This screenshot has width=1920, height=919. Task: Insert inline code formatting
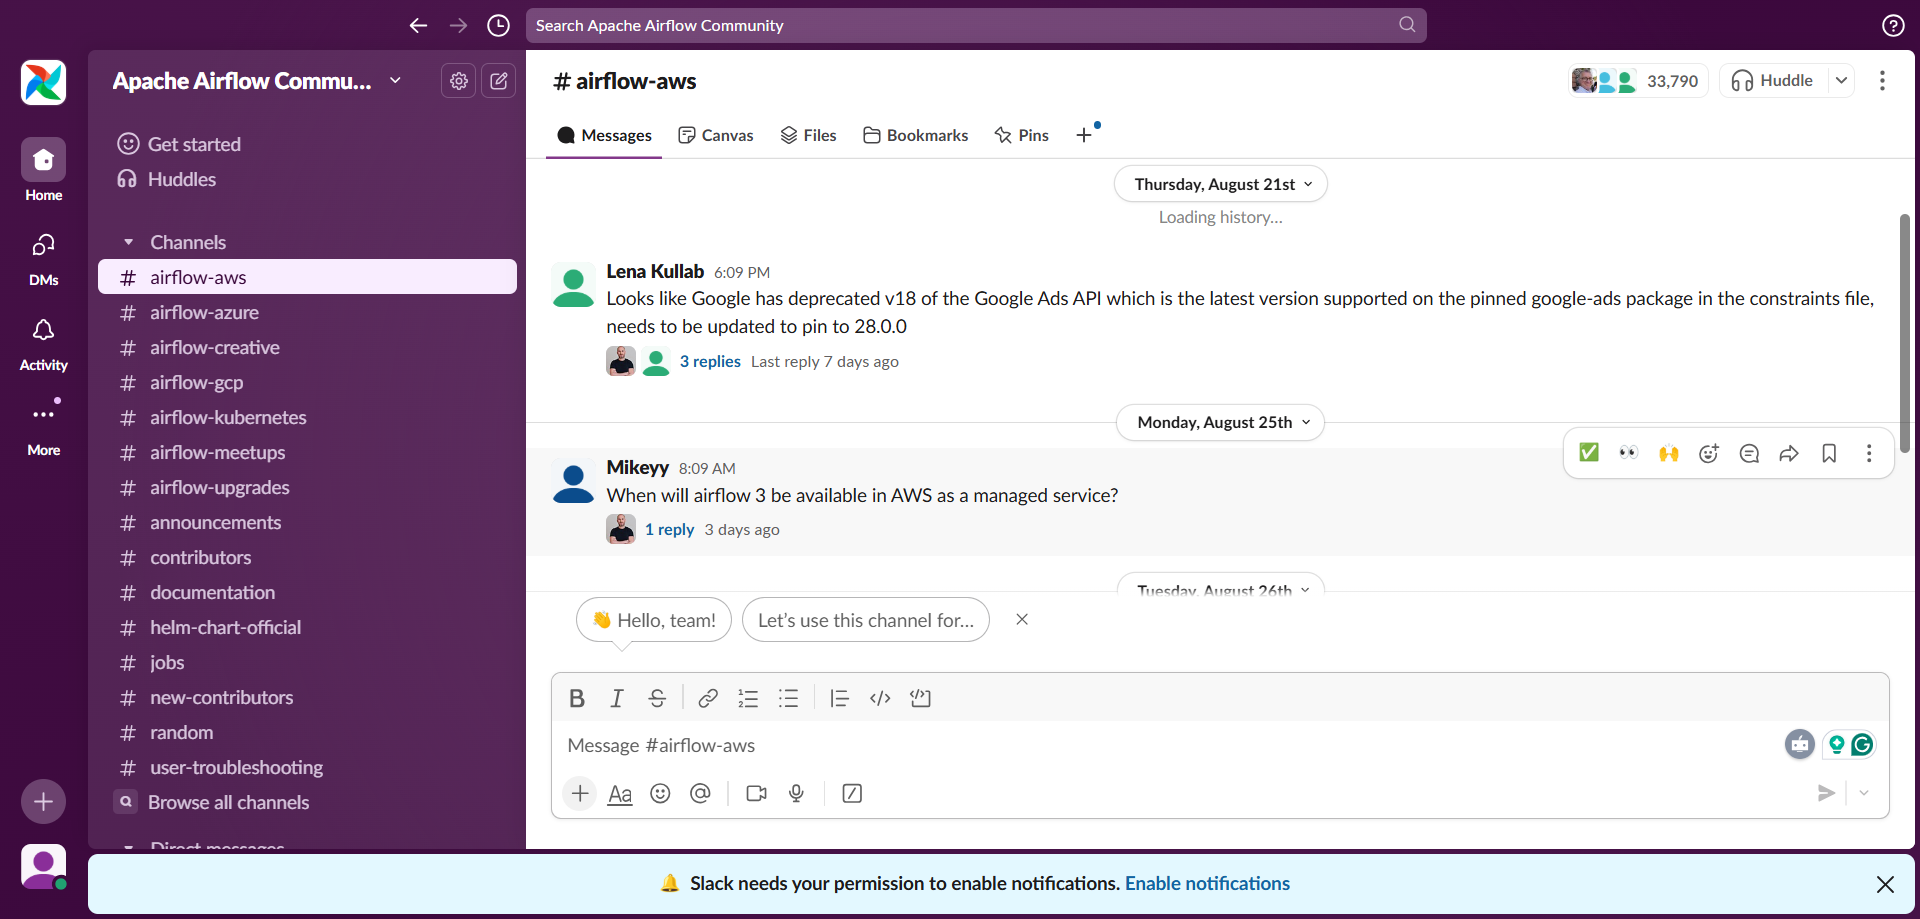[x=880, y=698]
